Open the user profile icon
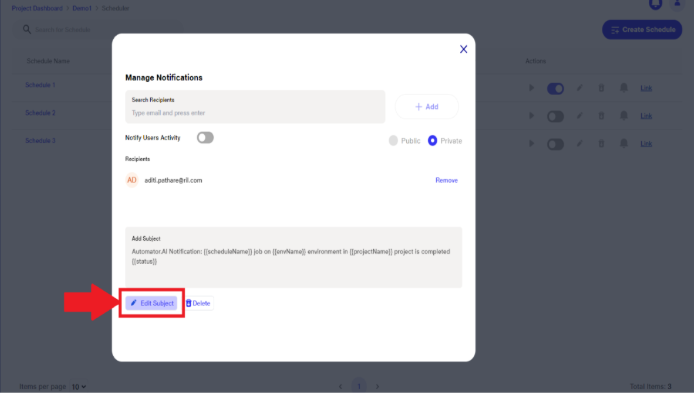Screen dimensions: 694x393 [677, 4]
